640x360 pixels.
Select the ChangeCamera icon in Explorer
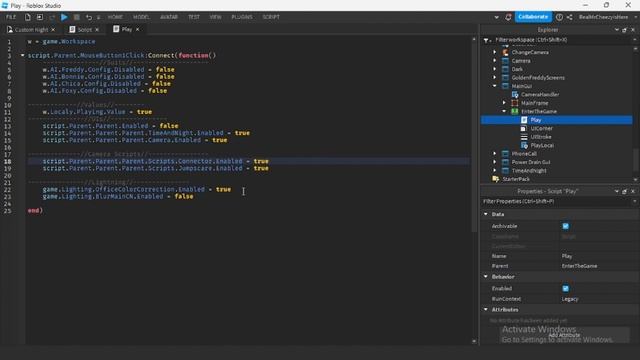(x=505, y=52)
